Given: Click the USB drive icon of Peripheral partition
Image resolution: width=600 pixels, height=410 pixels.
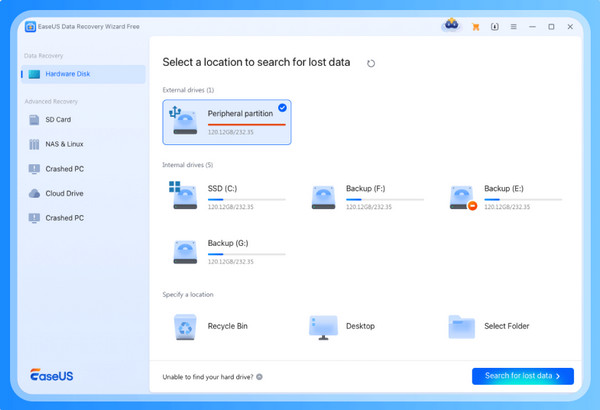Looking at the screenshot, I should pyautogui.click(x=183, y=120).
